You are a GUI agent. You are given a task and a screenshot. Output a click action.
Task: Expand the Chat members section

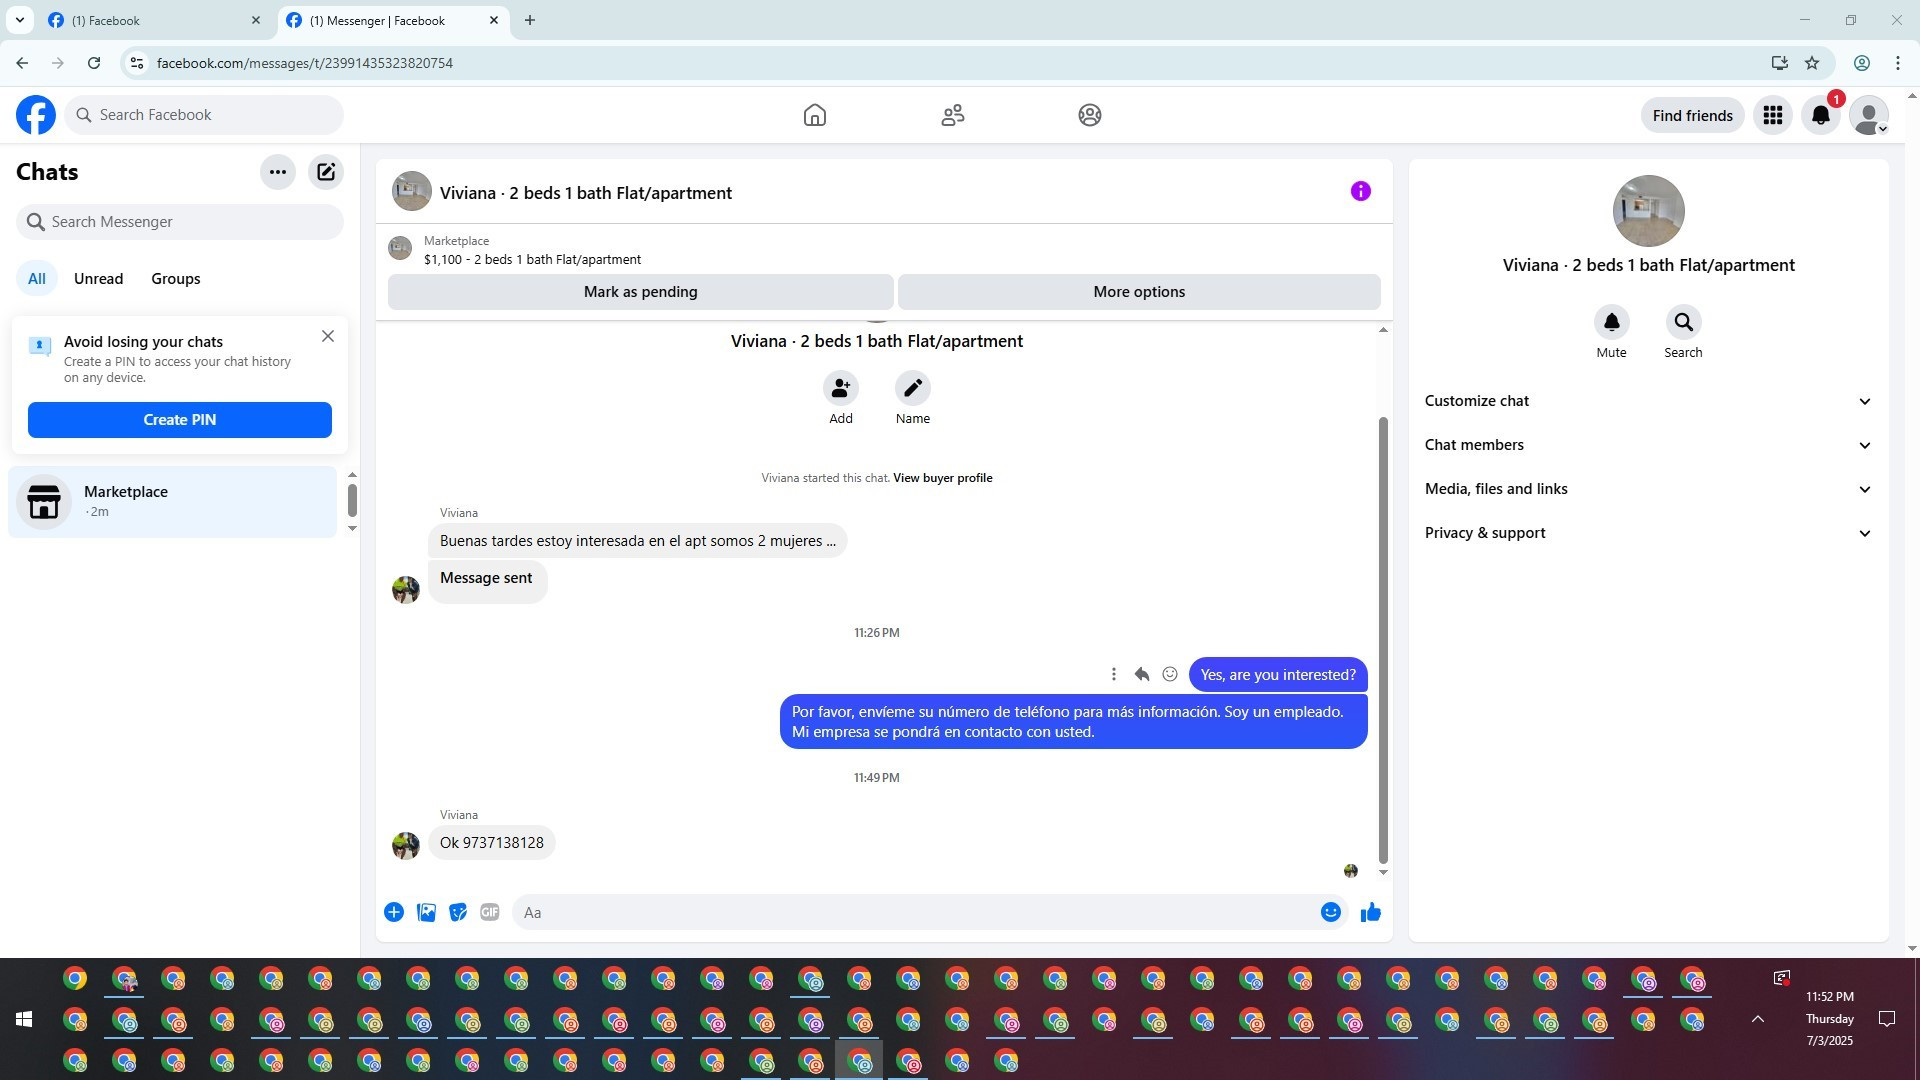[x=1648, y=445]
